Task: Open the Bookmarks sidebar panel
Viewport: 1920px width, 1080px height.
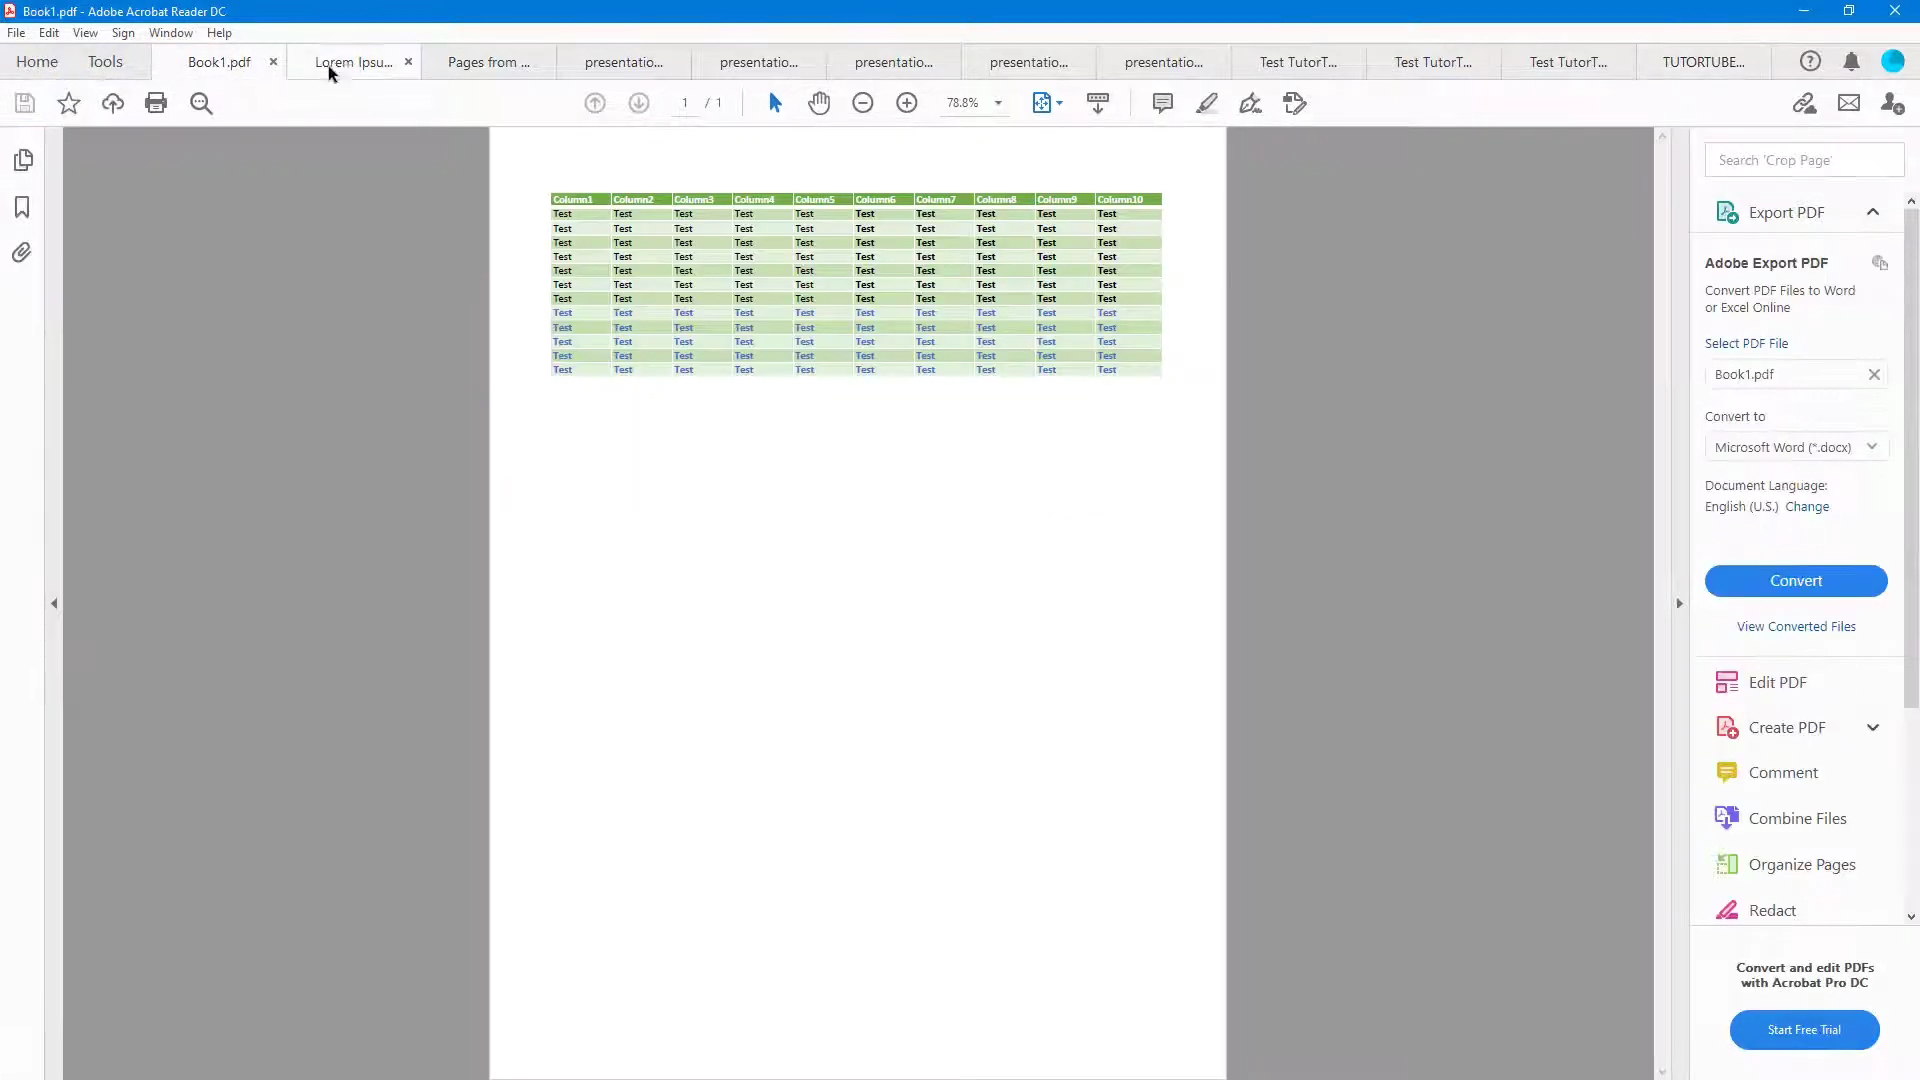Action: (24, 207)
